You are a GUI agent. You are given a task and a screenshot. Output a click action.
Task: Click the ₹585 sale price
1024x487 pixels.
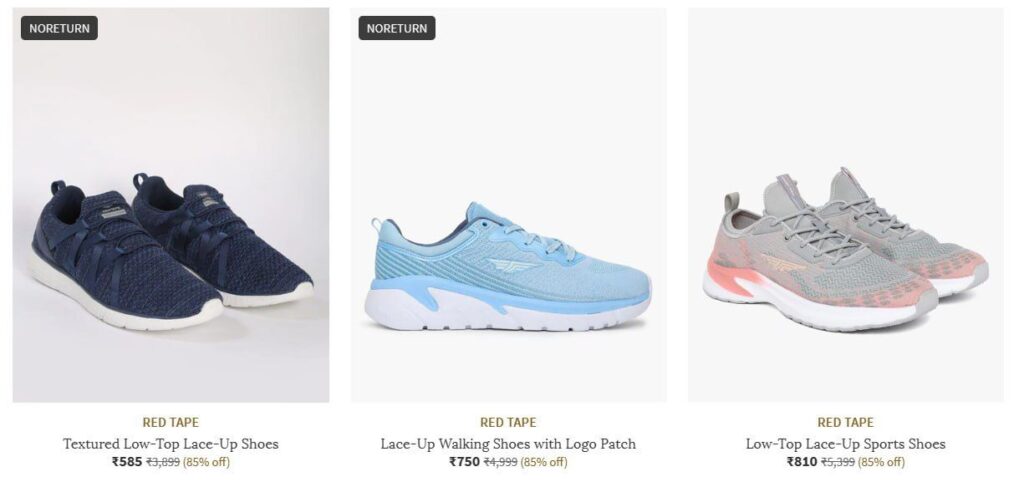[127, 462]
